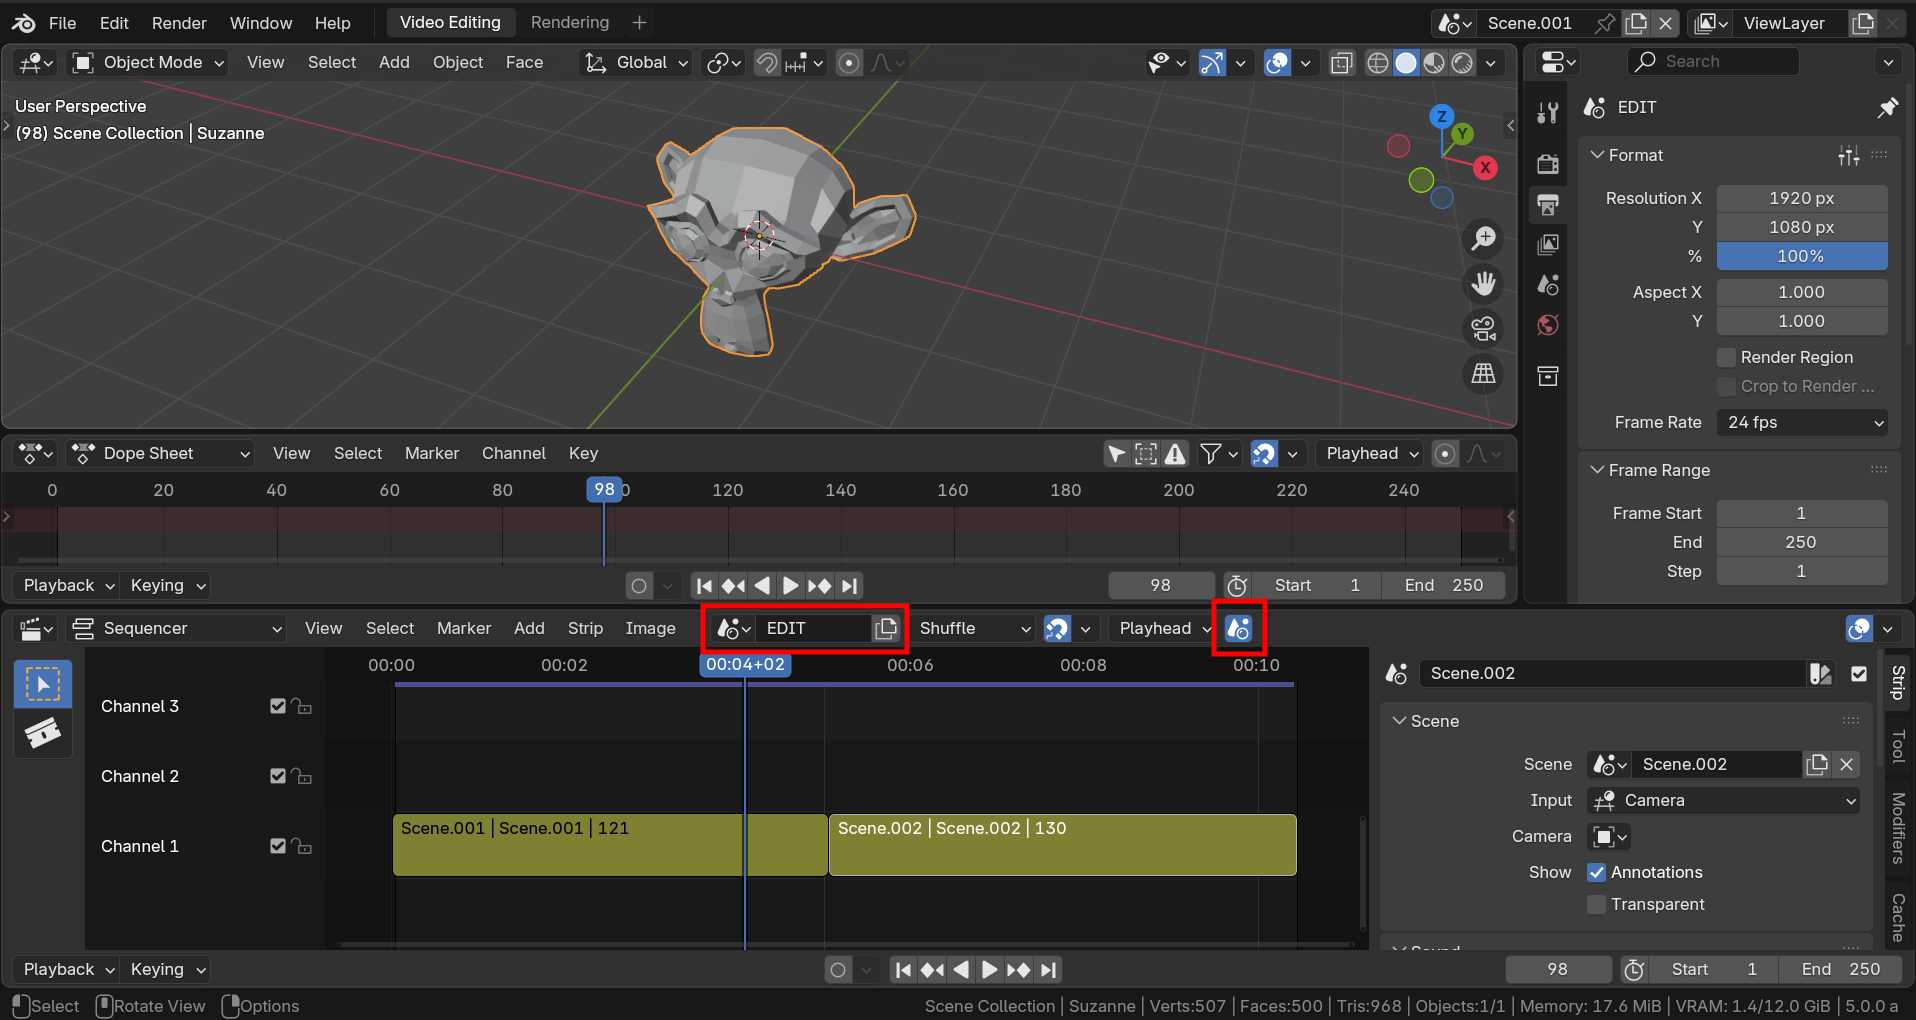Click the Search field in properties editor
Screen dimensions: 1916x1020
click(1713, 61)
